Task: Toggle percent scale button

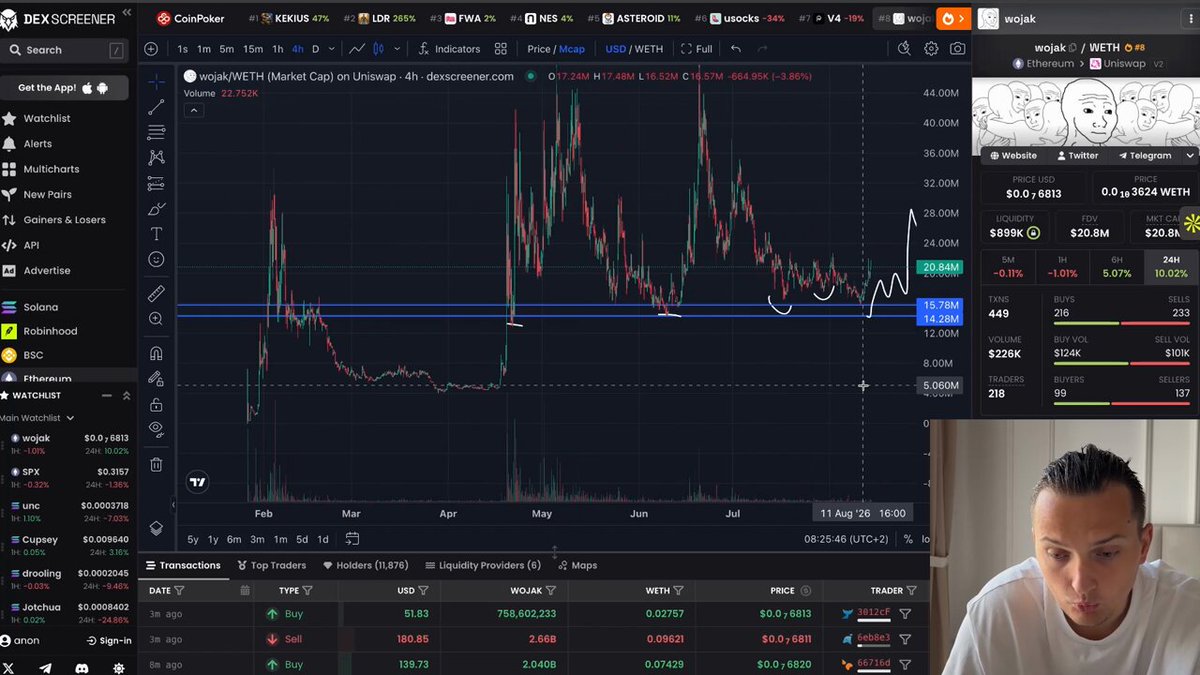Action: point(908,540)
